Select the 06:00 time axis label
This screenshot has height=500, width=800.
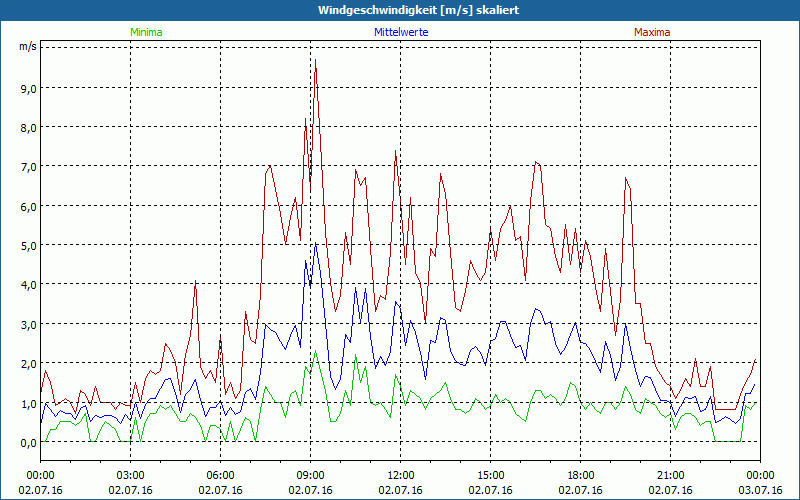pyautogui.click(x=221, y=475)
